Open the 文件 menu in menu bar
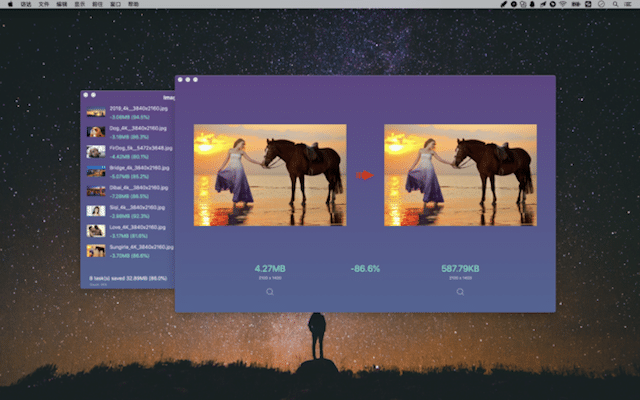Screen dimensions: 640x400 coord(43,5)
